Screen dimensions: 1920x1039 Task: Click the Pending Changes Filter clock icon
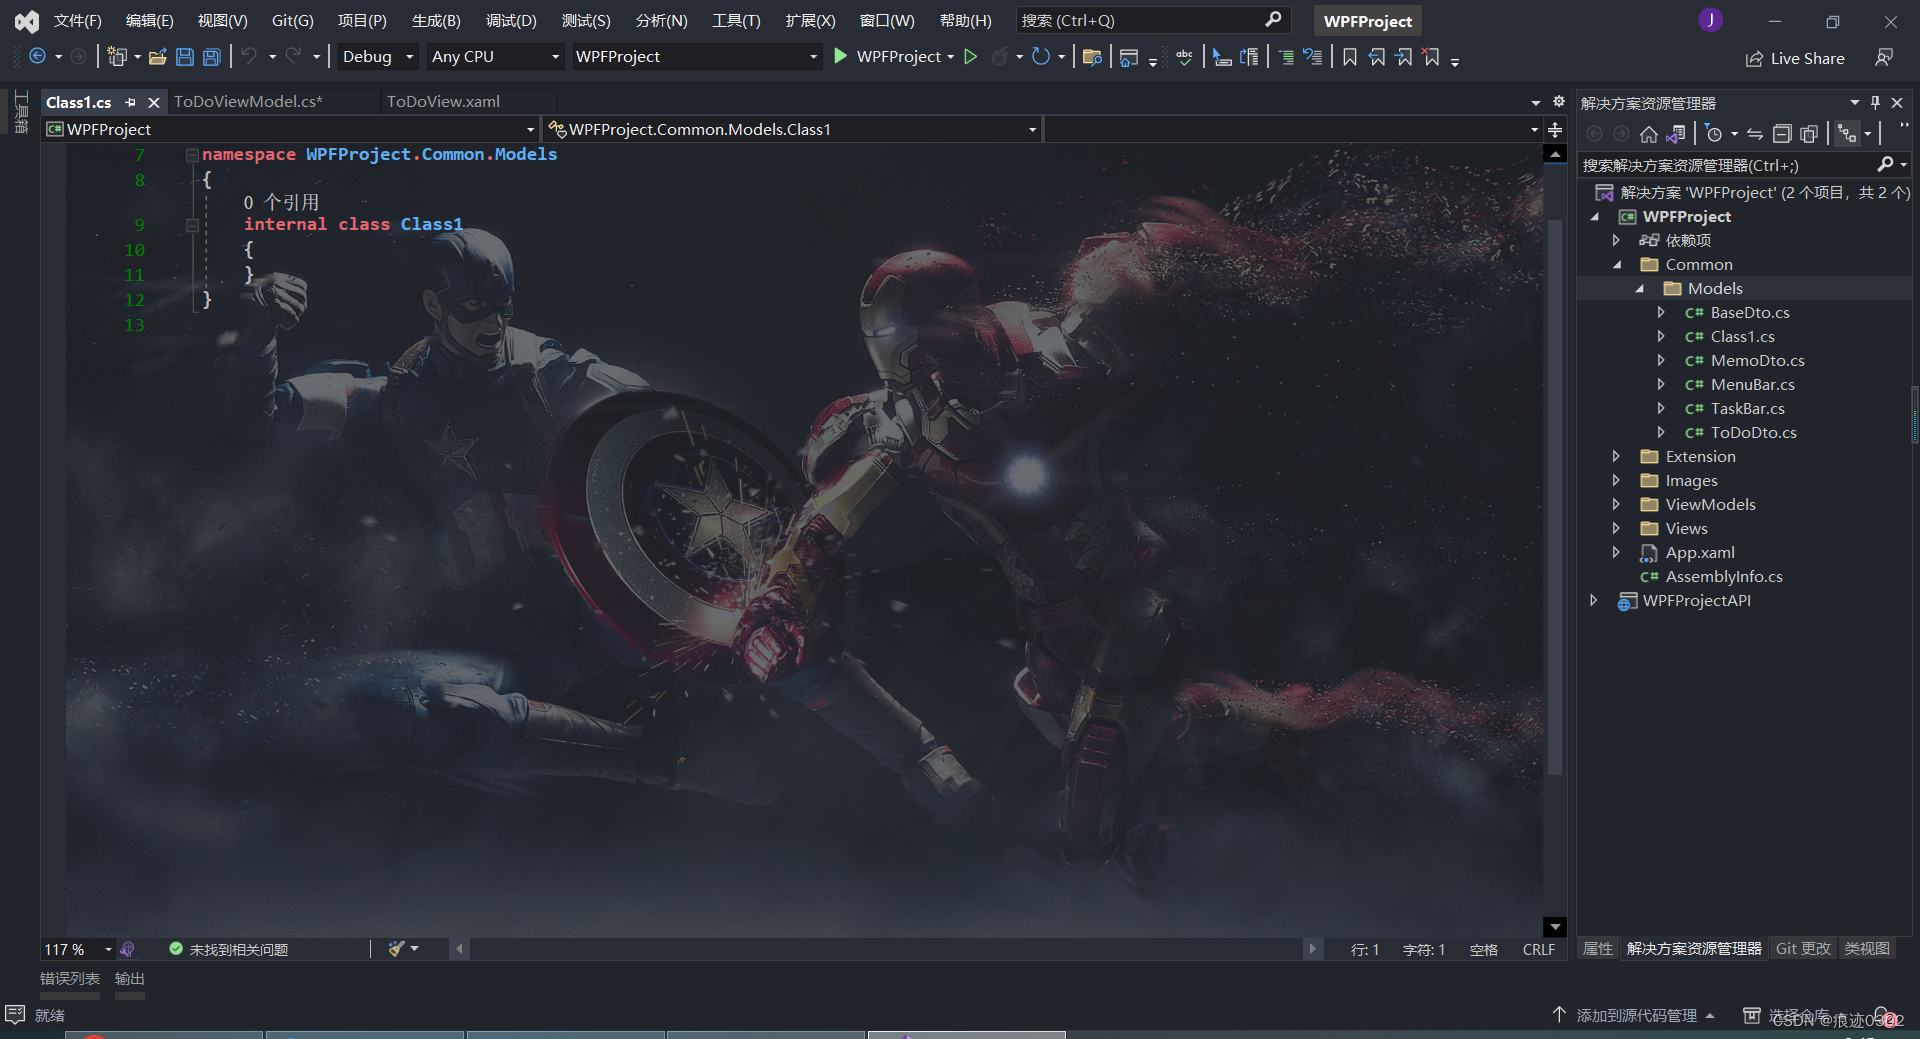click(1714, 134)
